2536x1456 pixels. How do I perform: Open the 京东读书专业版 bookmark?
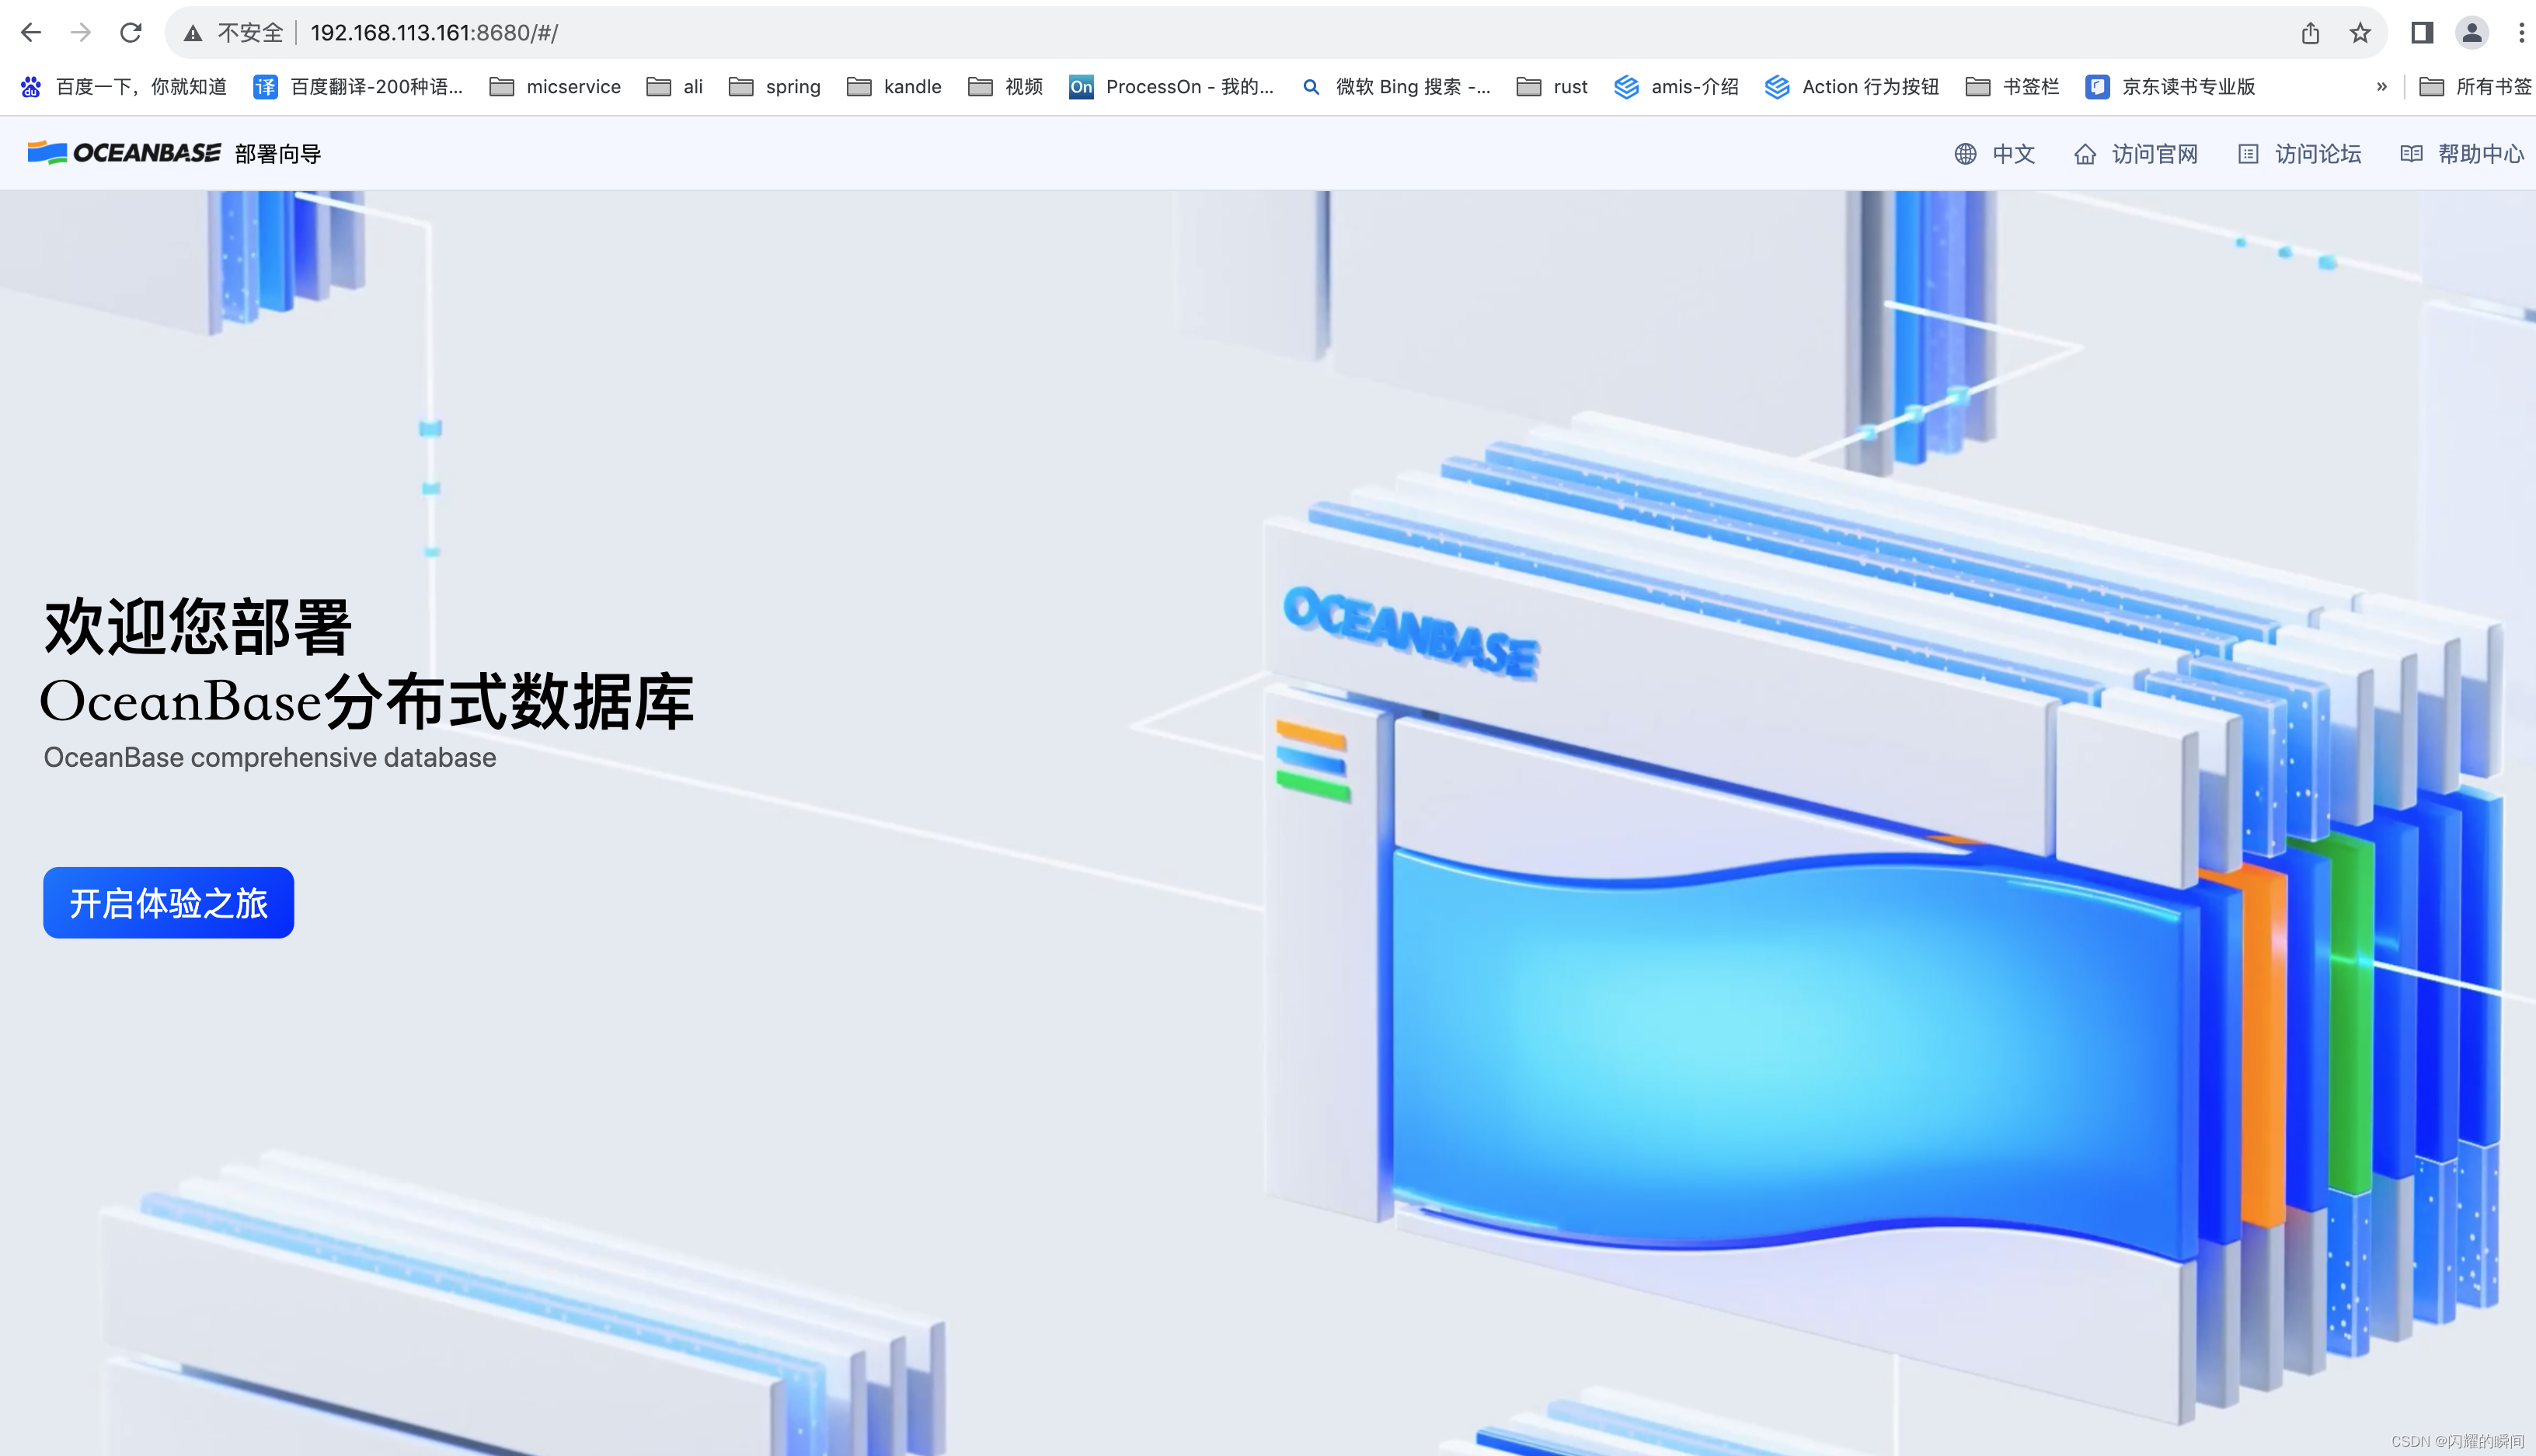[x=2170, y=87]
